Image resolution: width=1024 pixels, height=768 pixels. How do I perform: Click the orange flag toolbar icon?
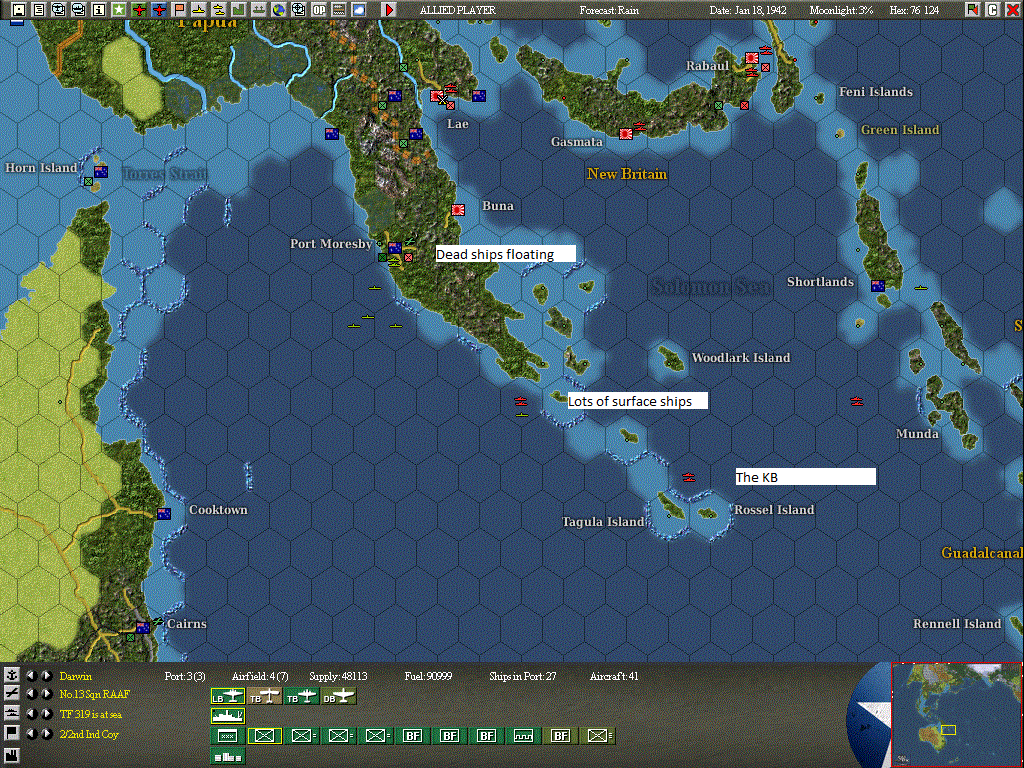[179, 10]
